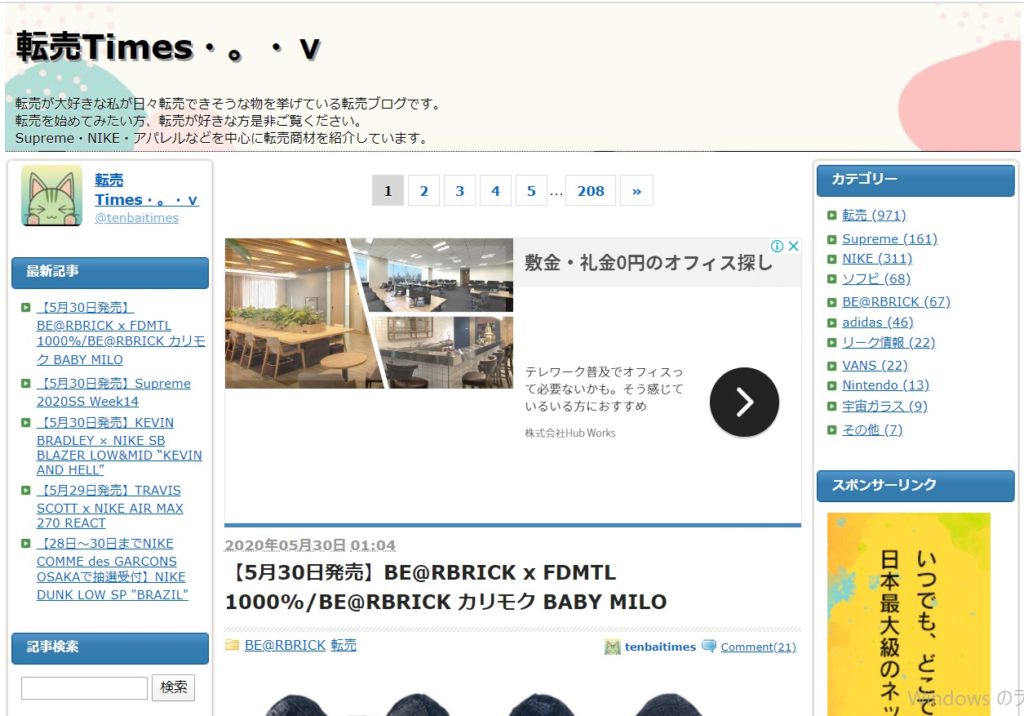
Task: Click the 最新記事 sidebar heading
Action: [110, 272]
